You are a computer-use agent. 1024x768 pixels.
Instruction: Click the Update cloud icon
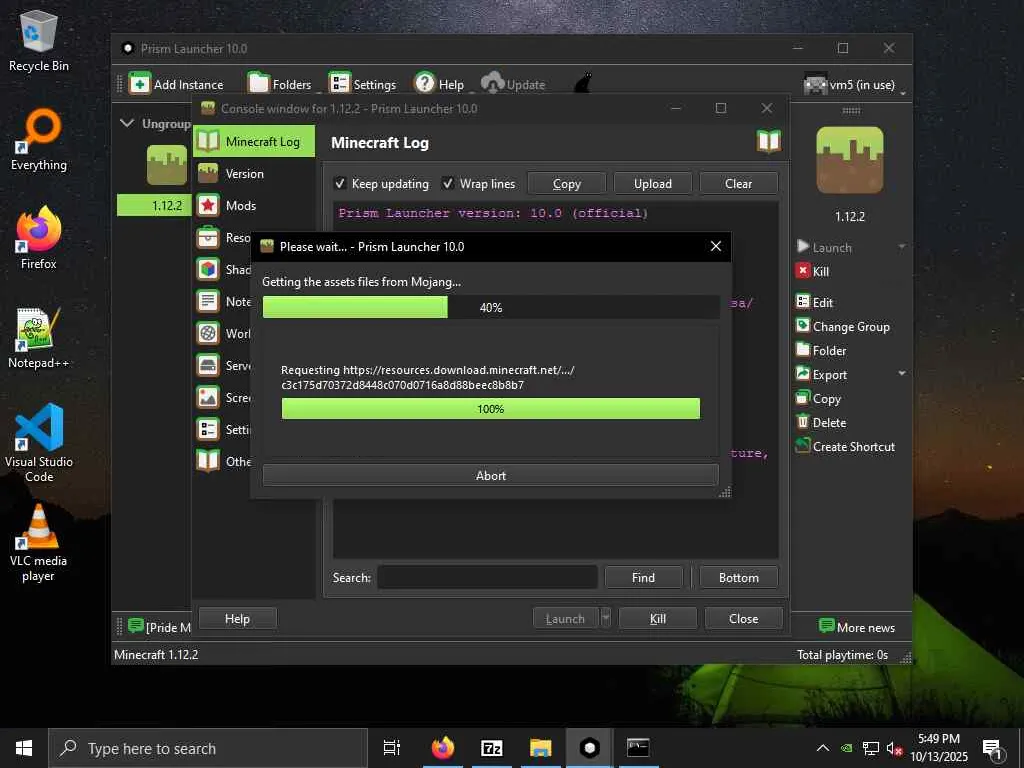tap(492, 84)
